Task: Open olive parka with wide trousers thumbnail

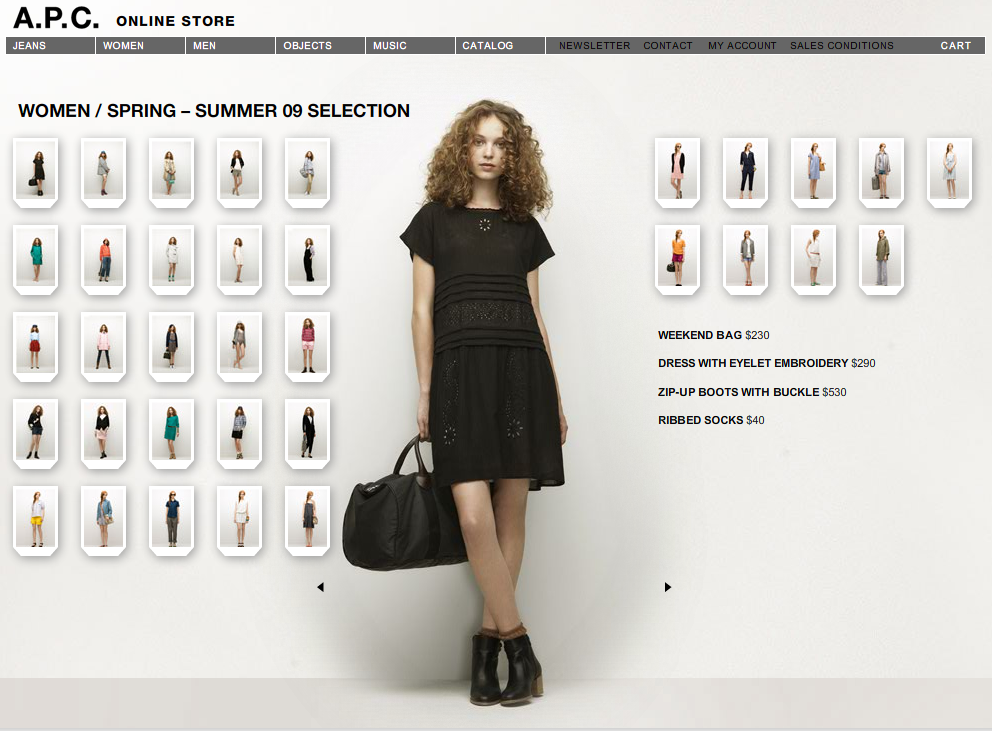Action: click(881, 259)
